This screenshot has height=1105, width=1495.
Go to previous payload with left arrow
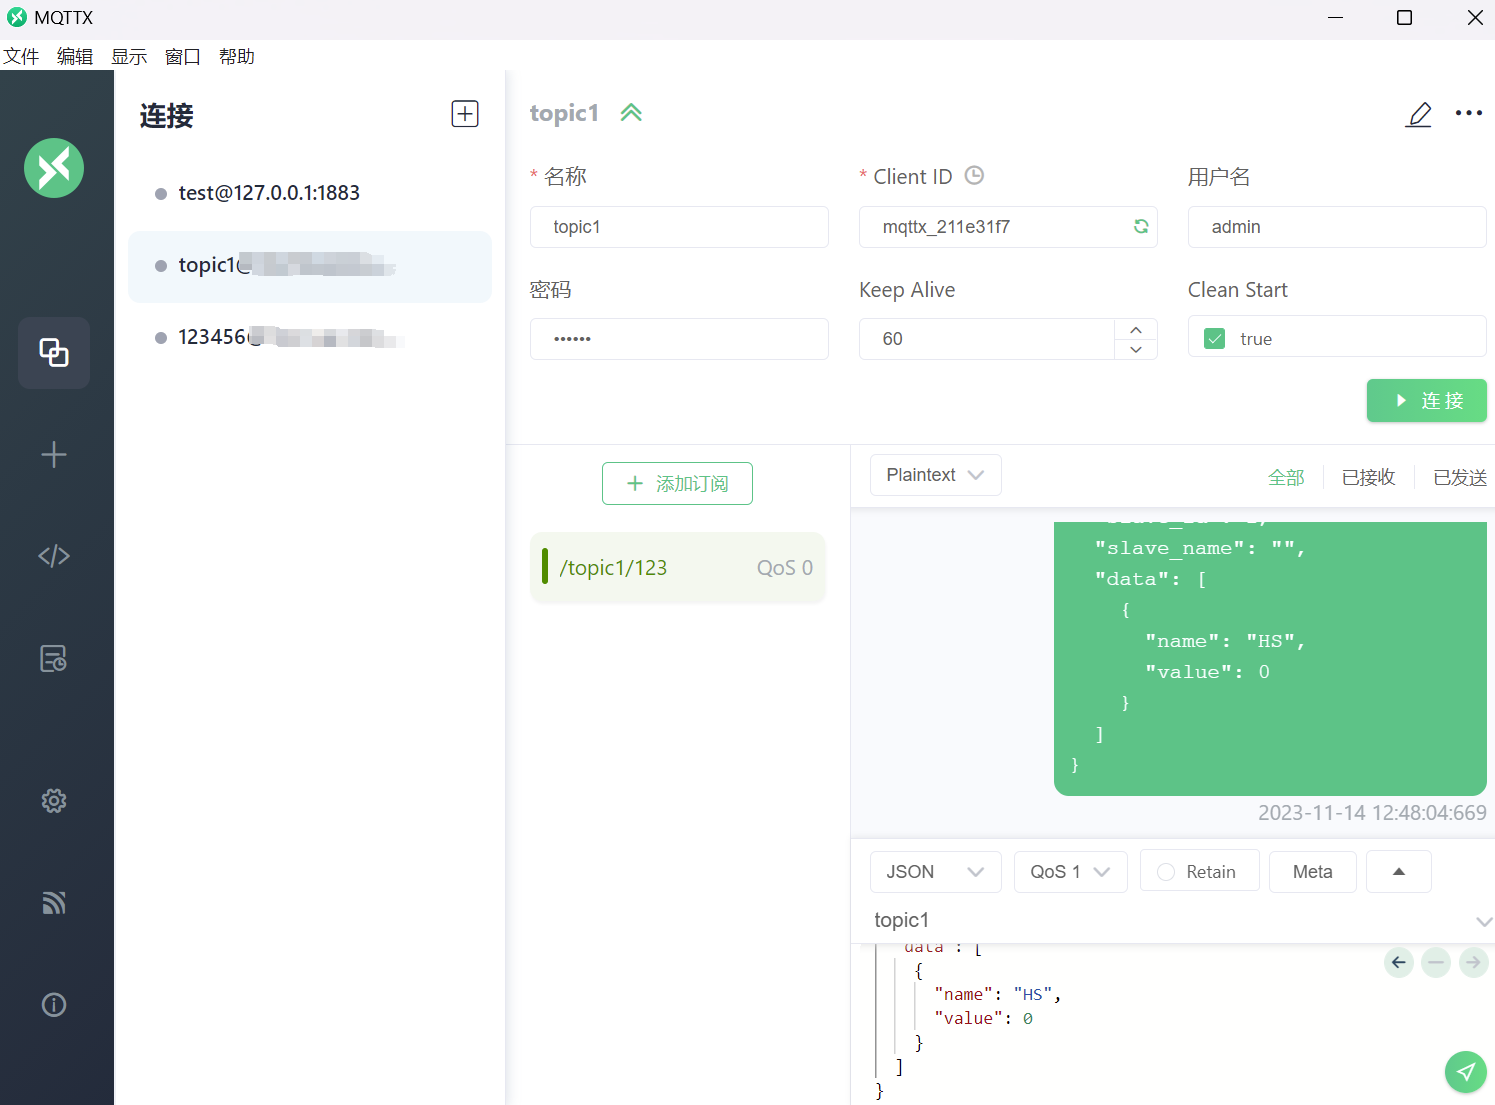1399,963
